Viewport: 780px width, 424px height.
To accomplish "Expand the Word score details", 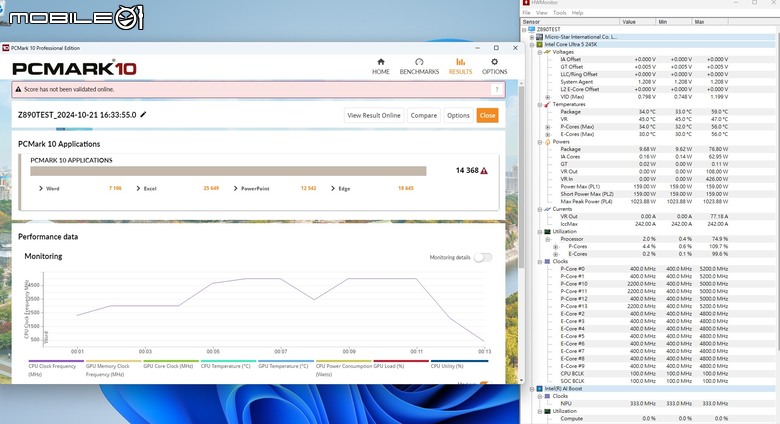I will click(x=41, y=189).
